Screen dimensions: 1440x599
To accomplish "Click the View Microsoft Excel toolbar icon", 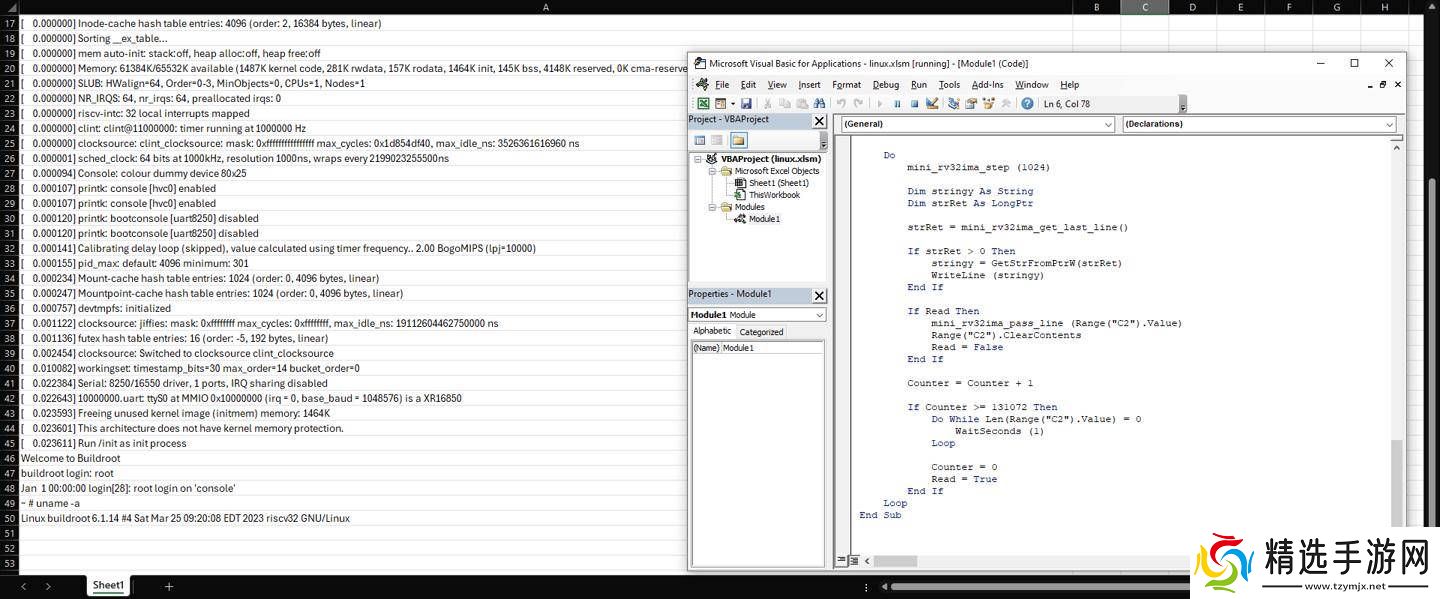I will point(703,103).
